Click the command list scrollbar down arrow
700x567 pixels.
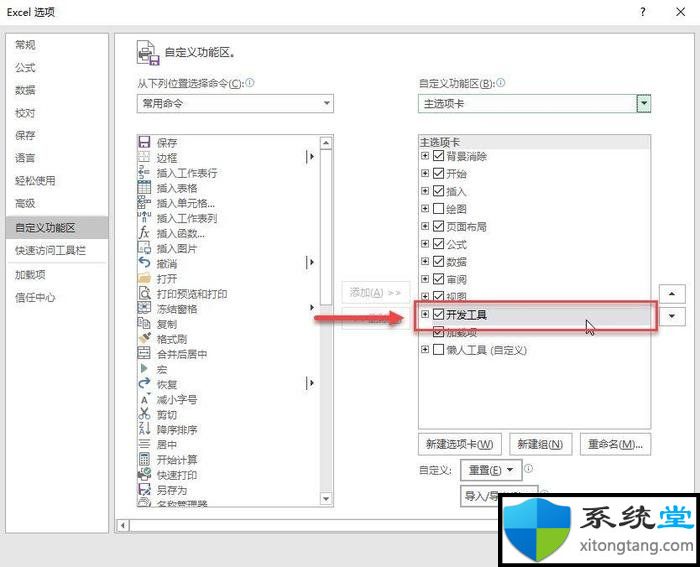click(x=326, y=498)
